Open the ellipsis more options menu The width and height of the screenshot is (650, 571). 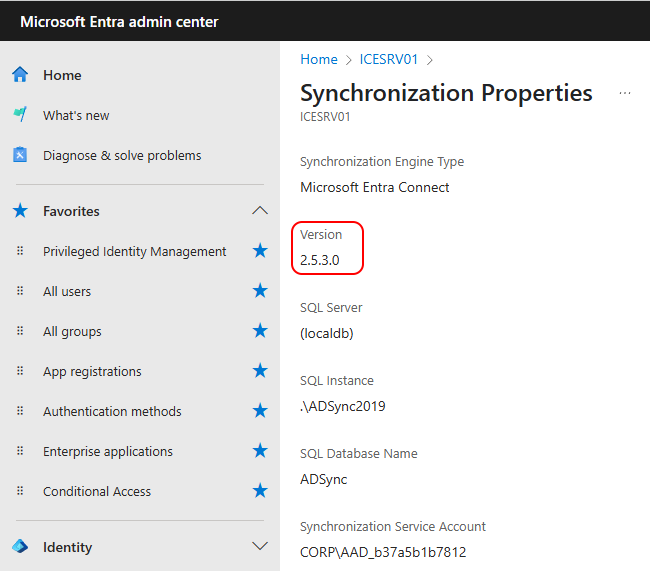(625, 93)
